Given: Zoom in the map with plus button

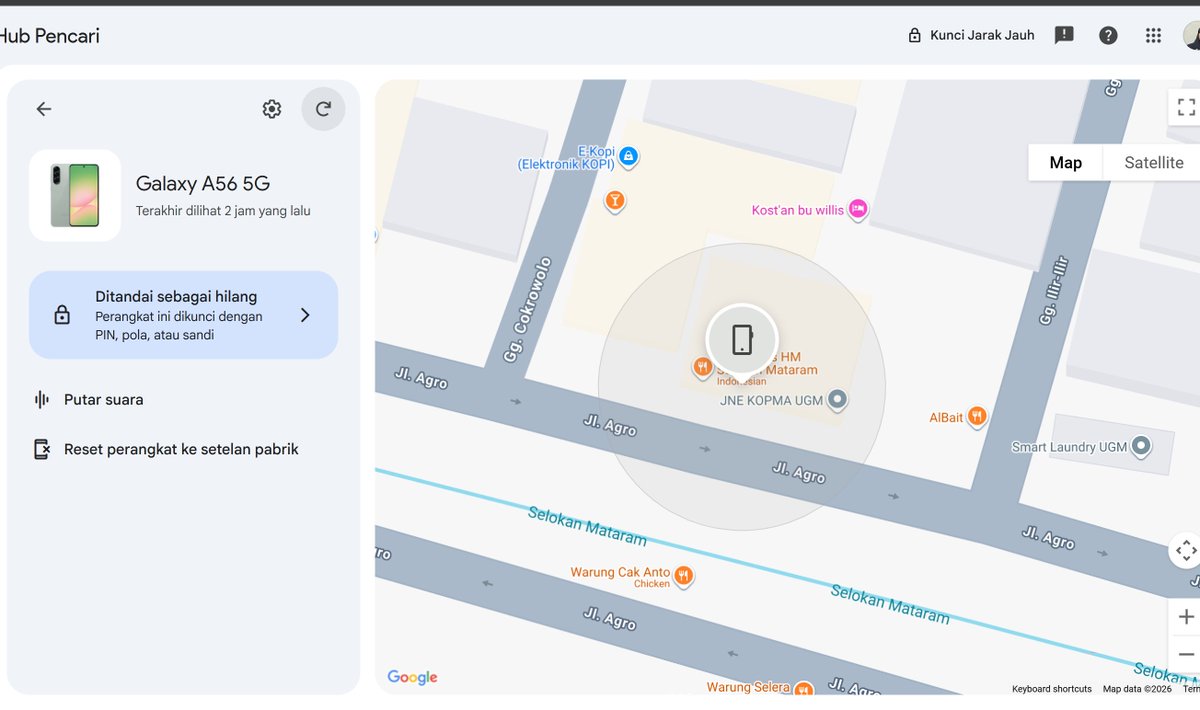Looking at the screenshot, I should (1186, 617).
